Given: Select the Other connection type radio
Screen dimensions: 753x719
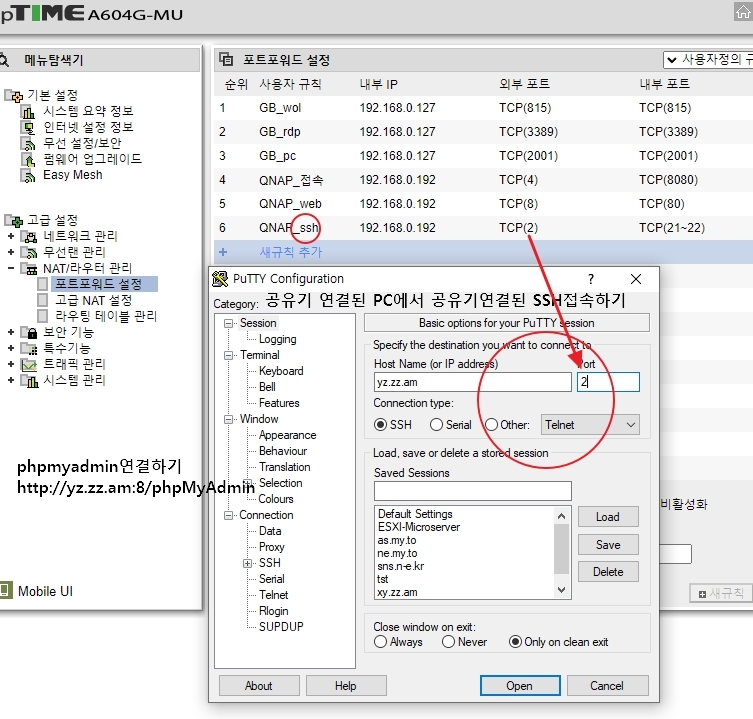Looking at the screenshot, I should tap(491, 425).
